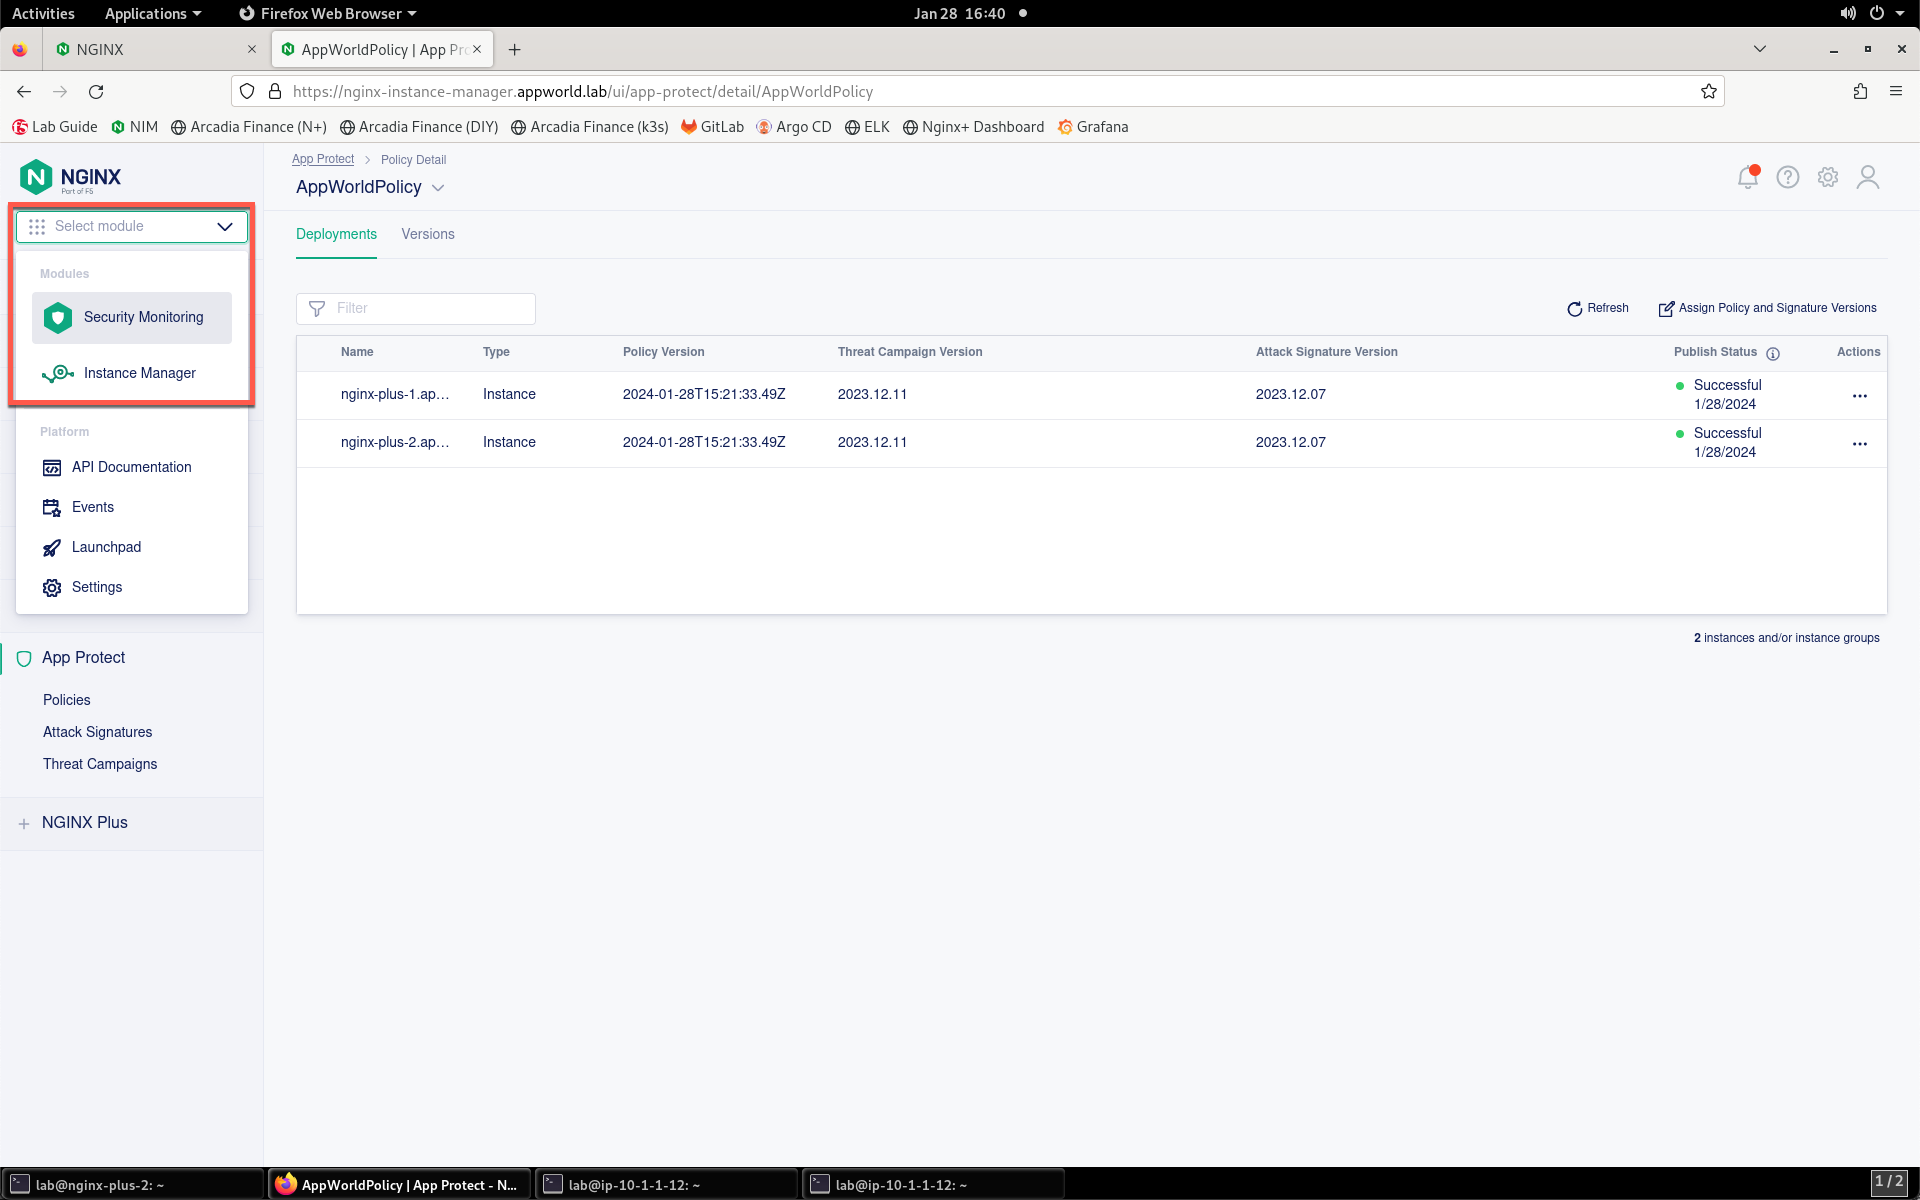This screenshot has width=1920, height=1200.
Task: Click nginx-plus-2.ap... instance name
Action: click(x=395, y=442)
